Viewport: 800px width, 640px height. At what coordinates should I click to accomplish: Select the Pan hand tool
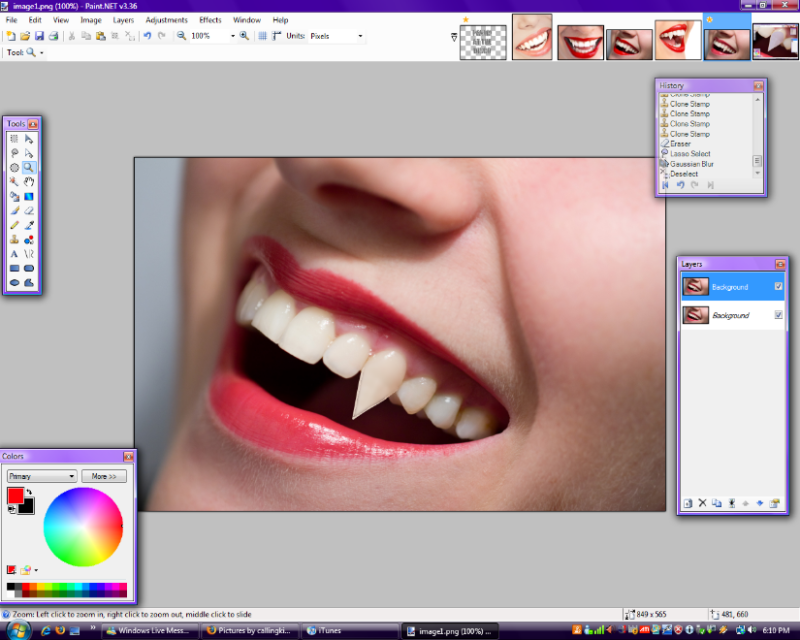(29, 182)
